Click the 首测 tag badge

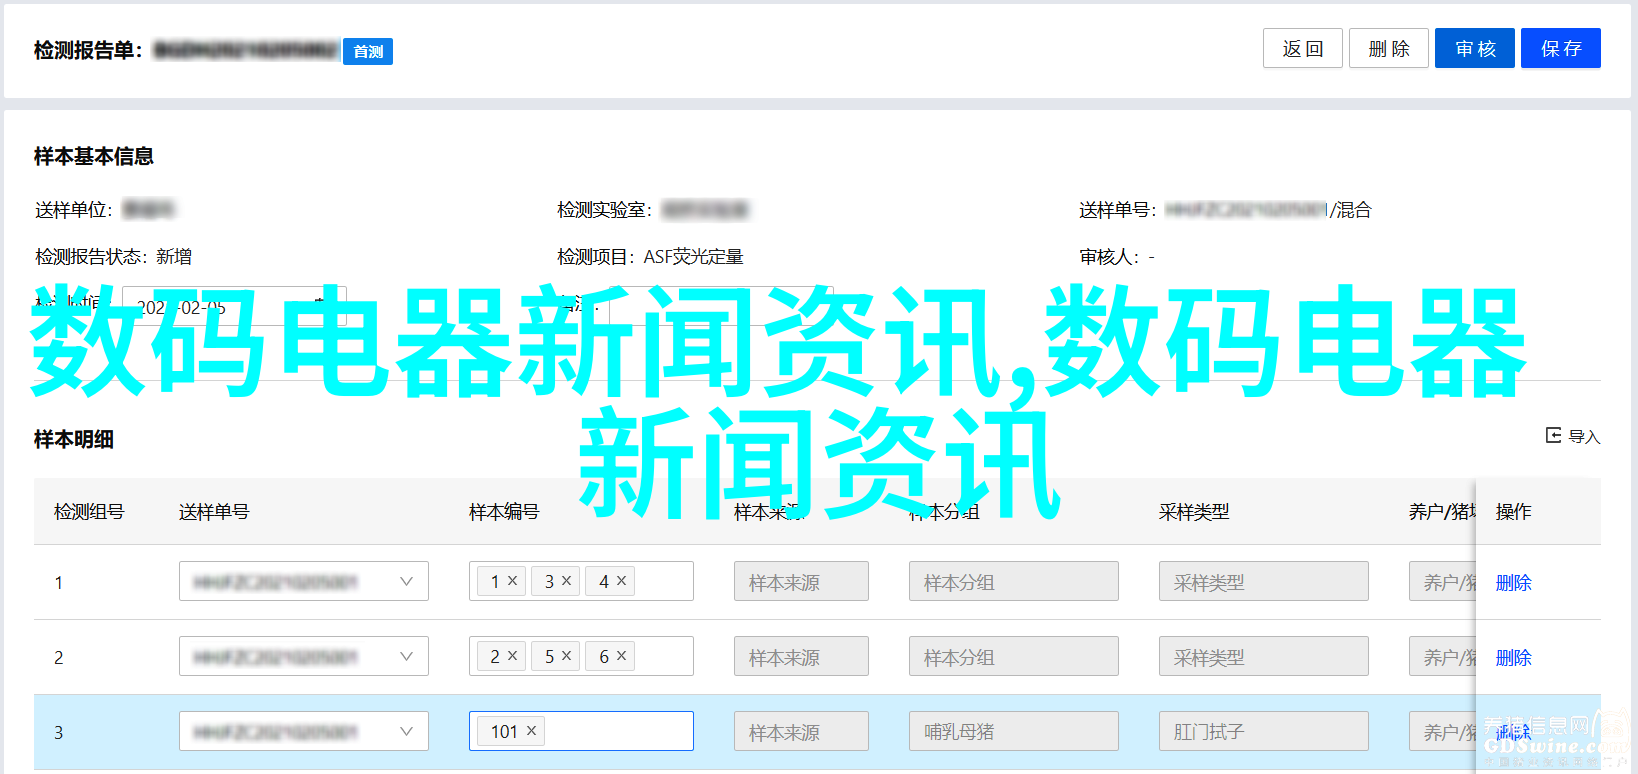368,51
